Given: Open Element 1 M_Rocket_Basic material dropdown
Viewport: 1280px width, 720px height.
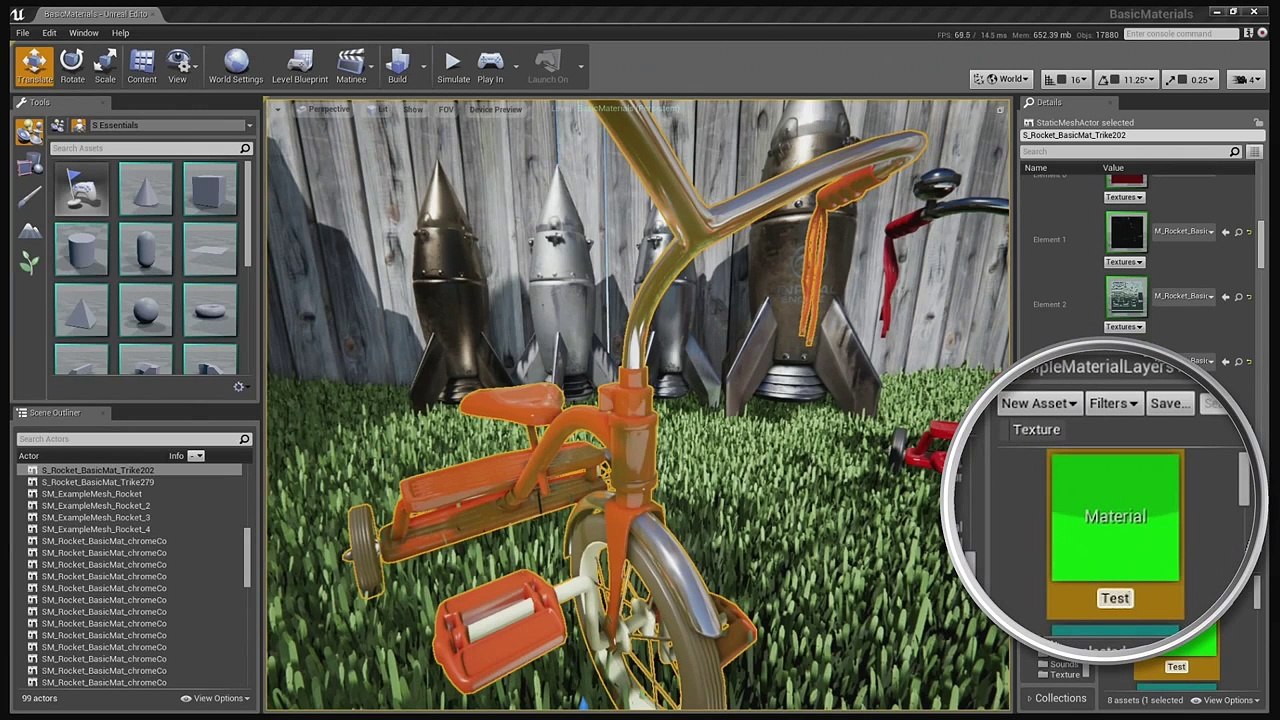Looking at the screenshot, I should tap(1185, 232).
